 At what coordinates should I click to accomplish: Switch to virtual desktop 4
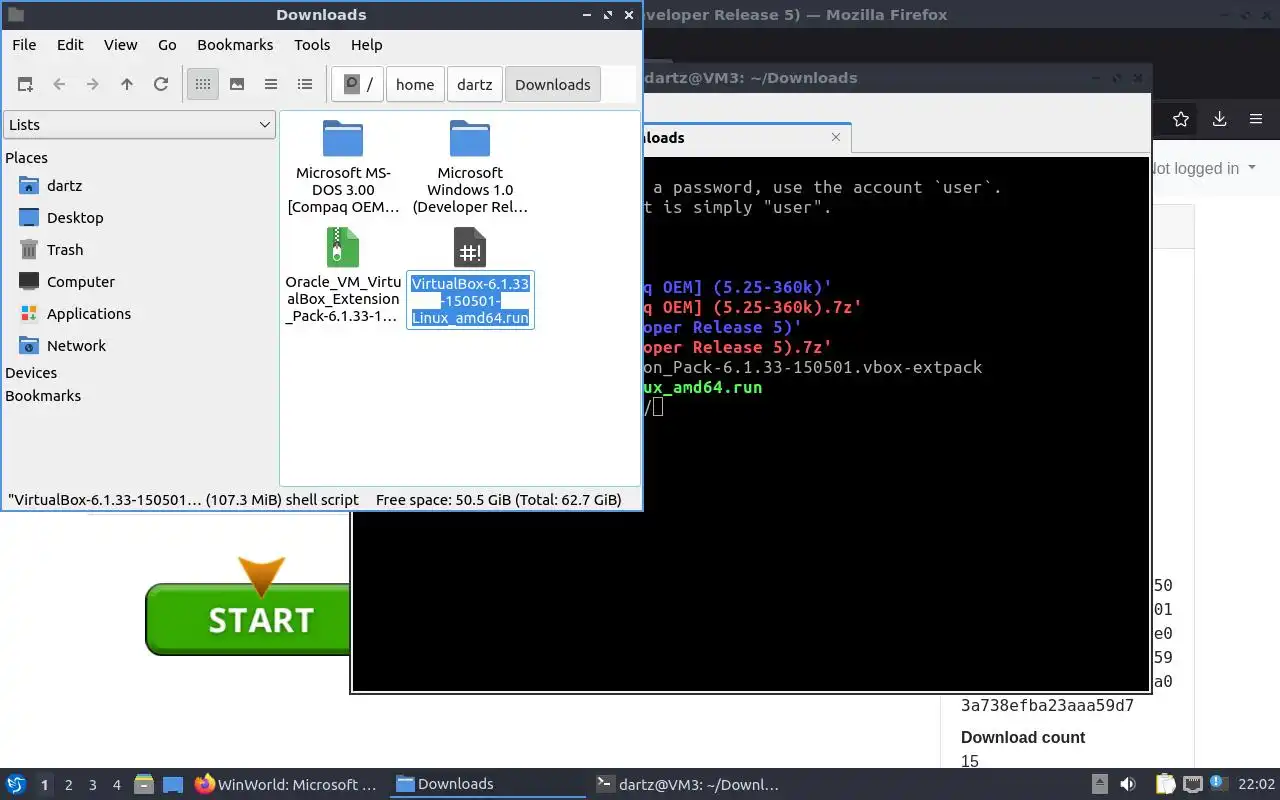117,785
